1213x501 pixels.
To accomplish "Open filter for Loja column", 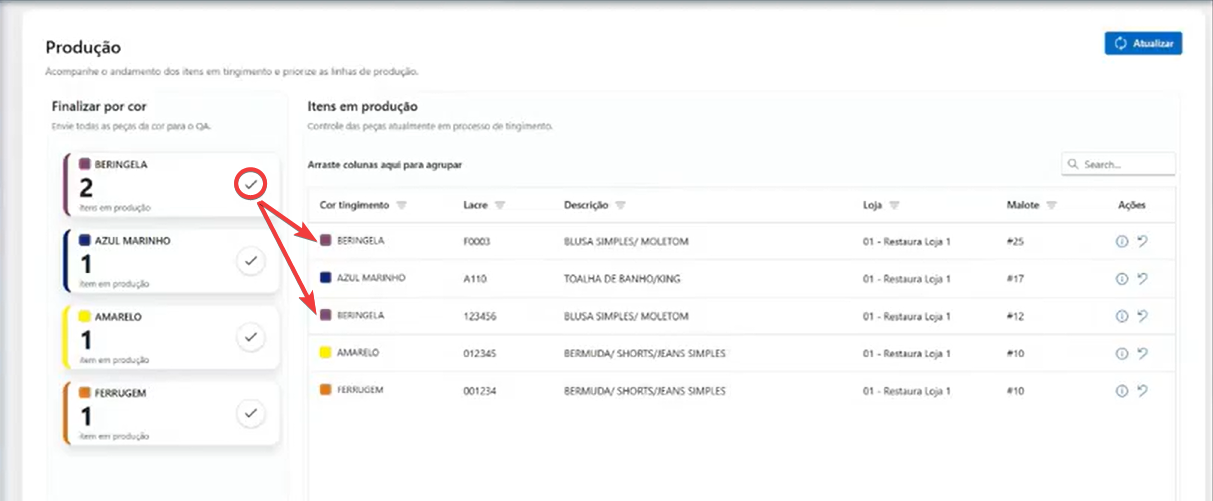I will point(894,205).
